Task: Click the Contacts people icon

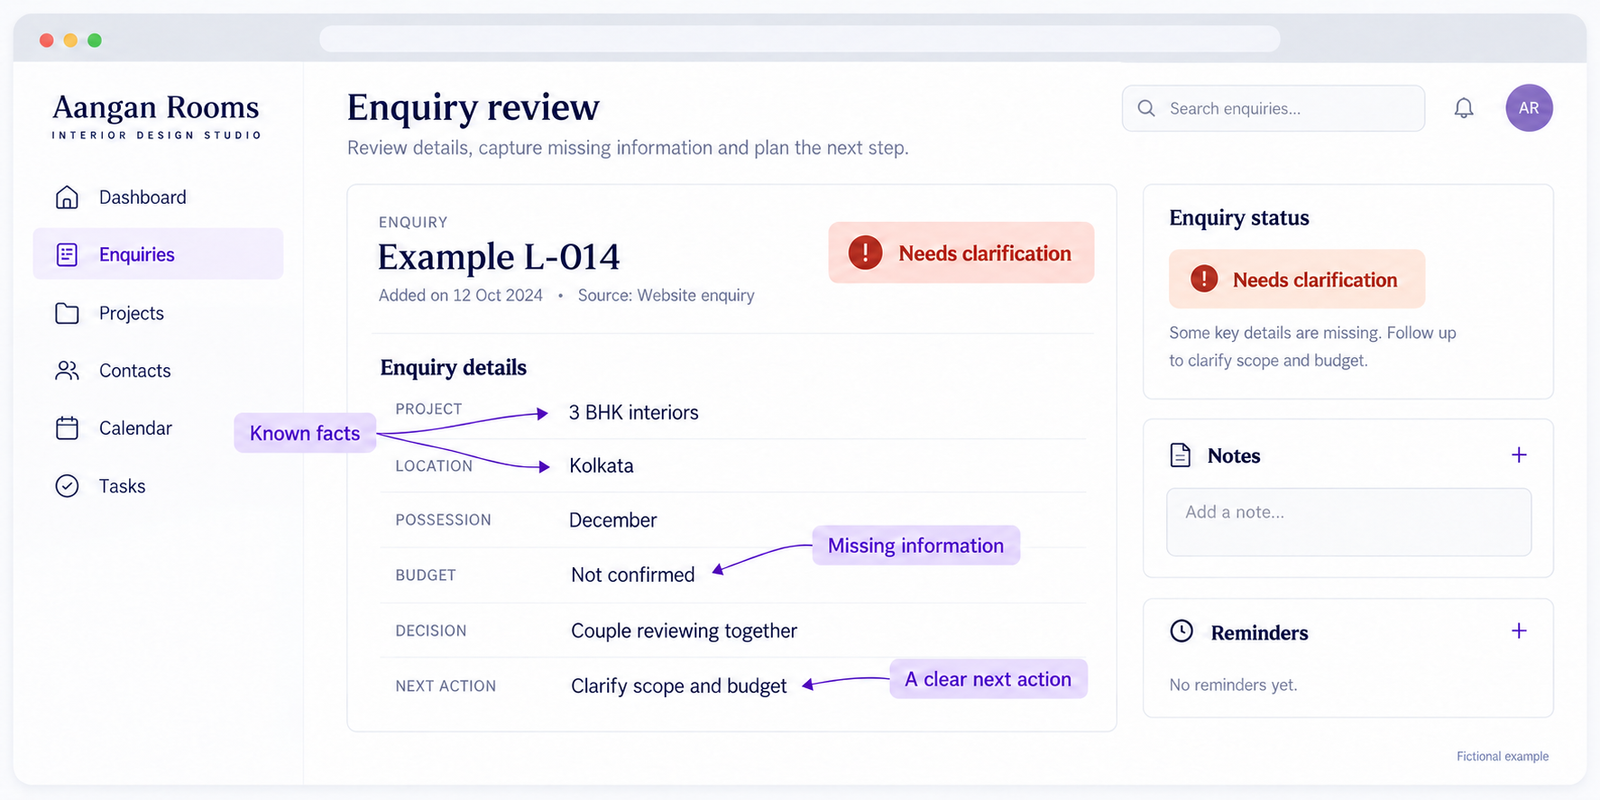Action: [x=67, y=371]
